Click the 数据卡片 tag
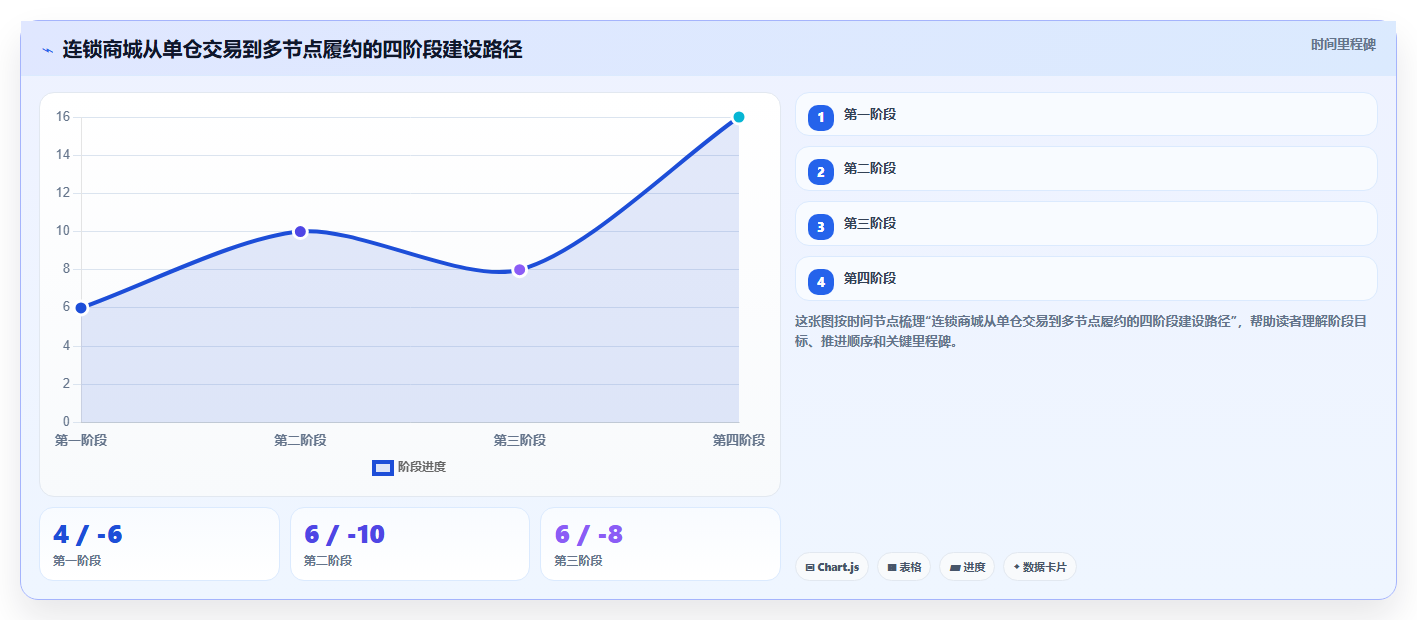Viewport: 1417px width, 620px height. pyautogui.click(x=1040, y=567)
